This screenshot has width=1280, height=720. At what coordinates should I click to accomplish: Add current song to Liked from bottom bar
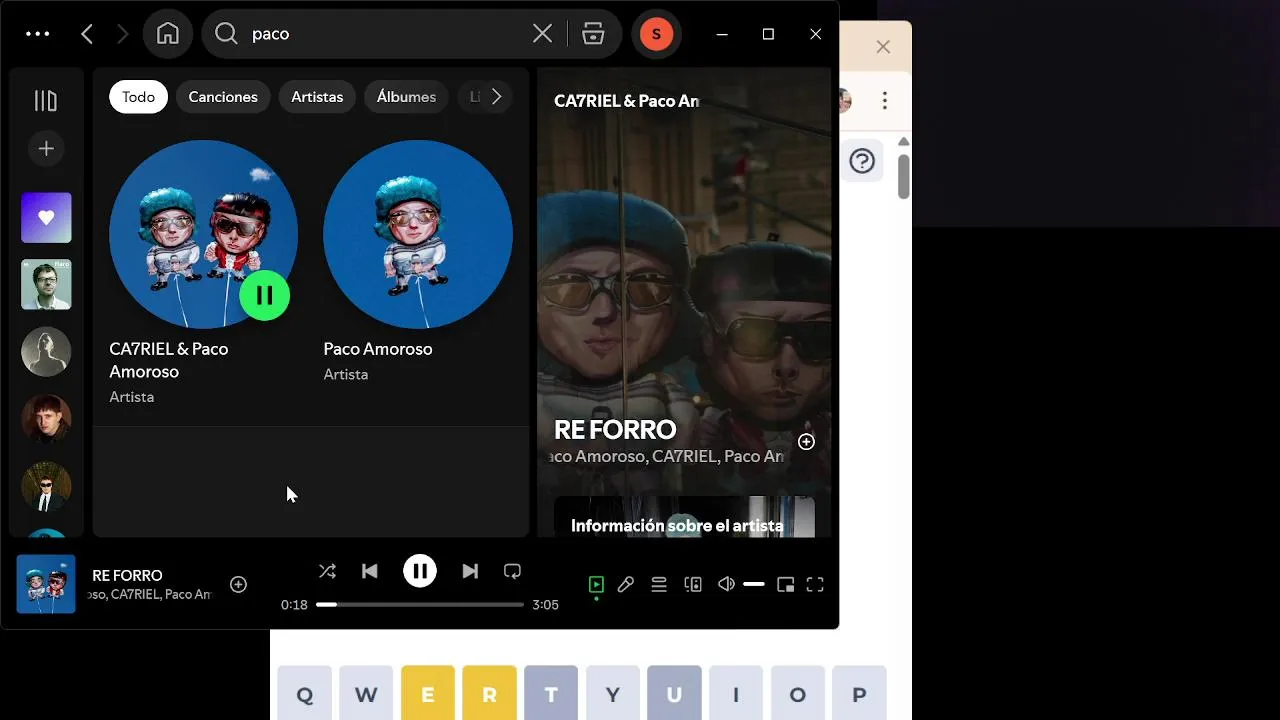[238, 585]
